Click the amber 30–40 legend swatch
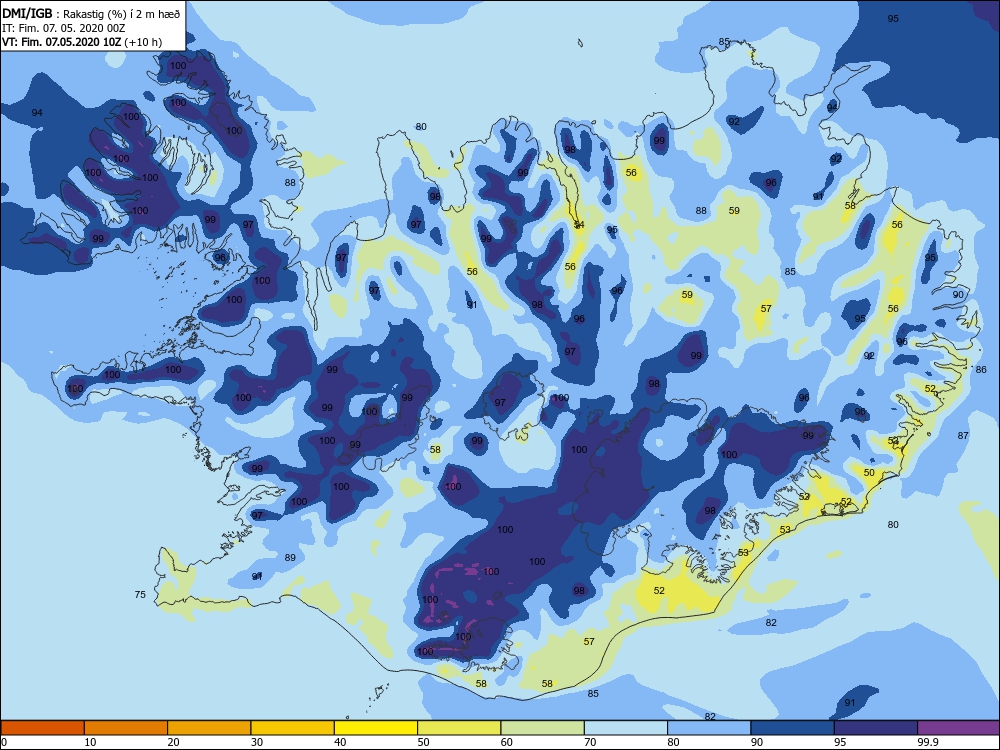The image size is (1000, 750). click(293, 728)
